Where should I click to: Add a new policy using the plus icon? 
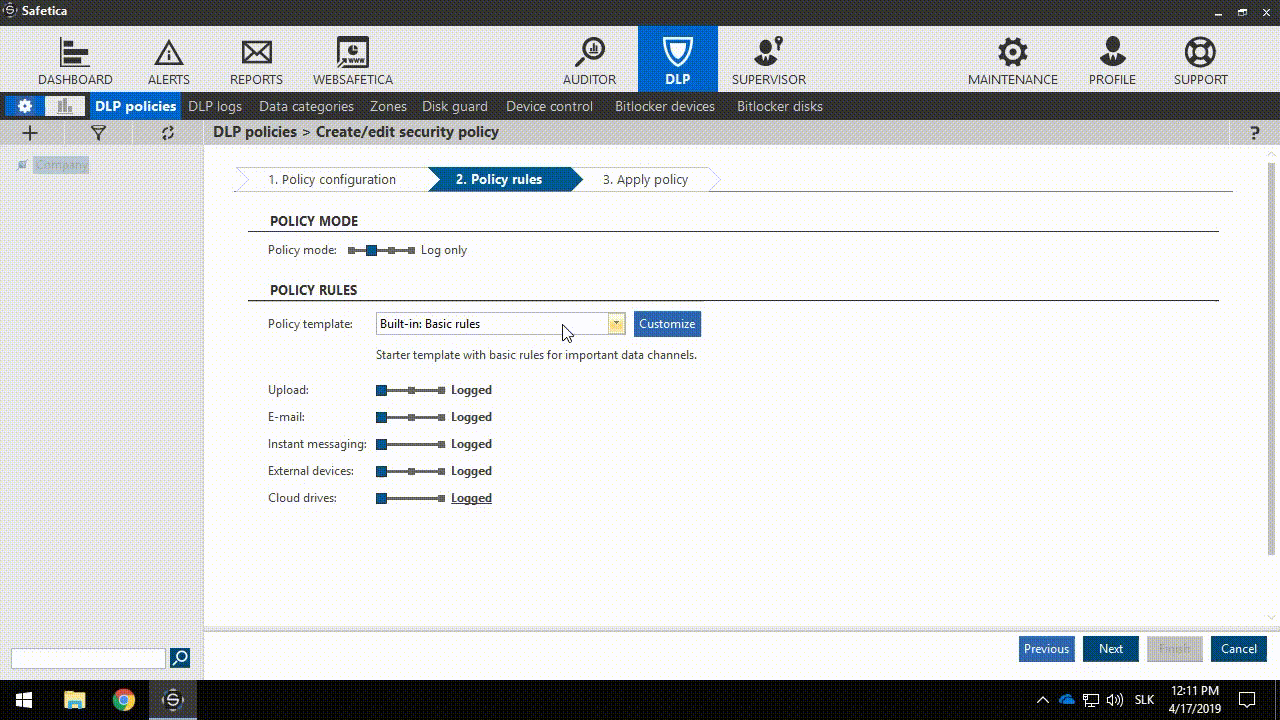(29, 132)
